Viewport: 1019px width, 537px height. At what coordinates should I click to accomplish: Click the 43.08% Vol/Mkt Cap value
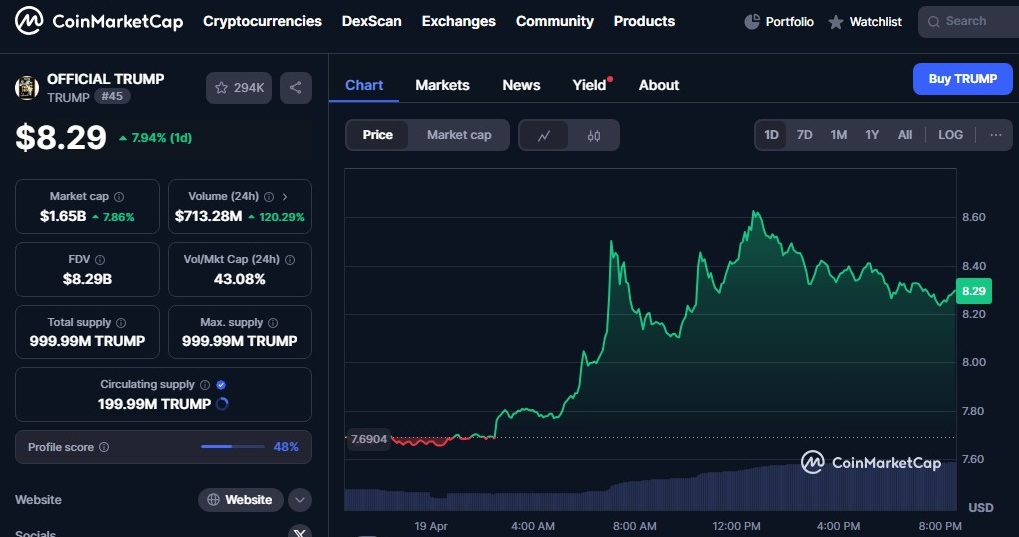point(240,279)
